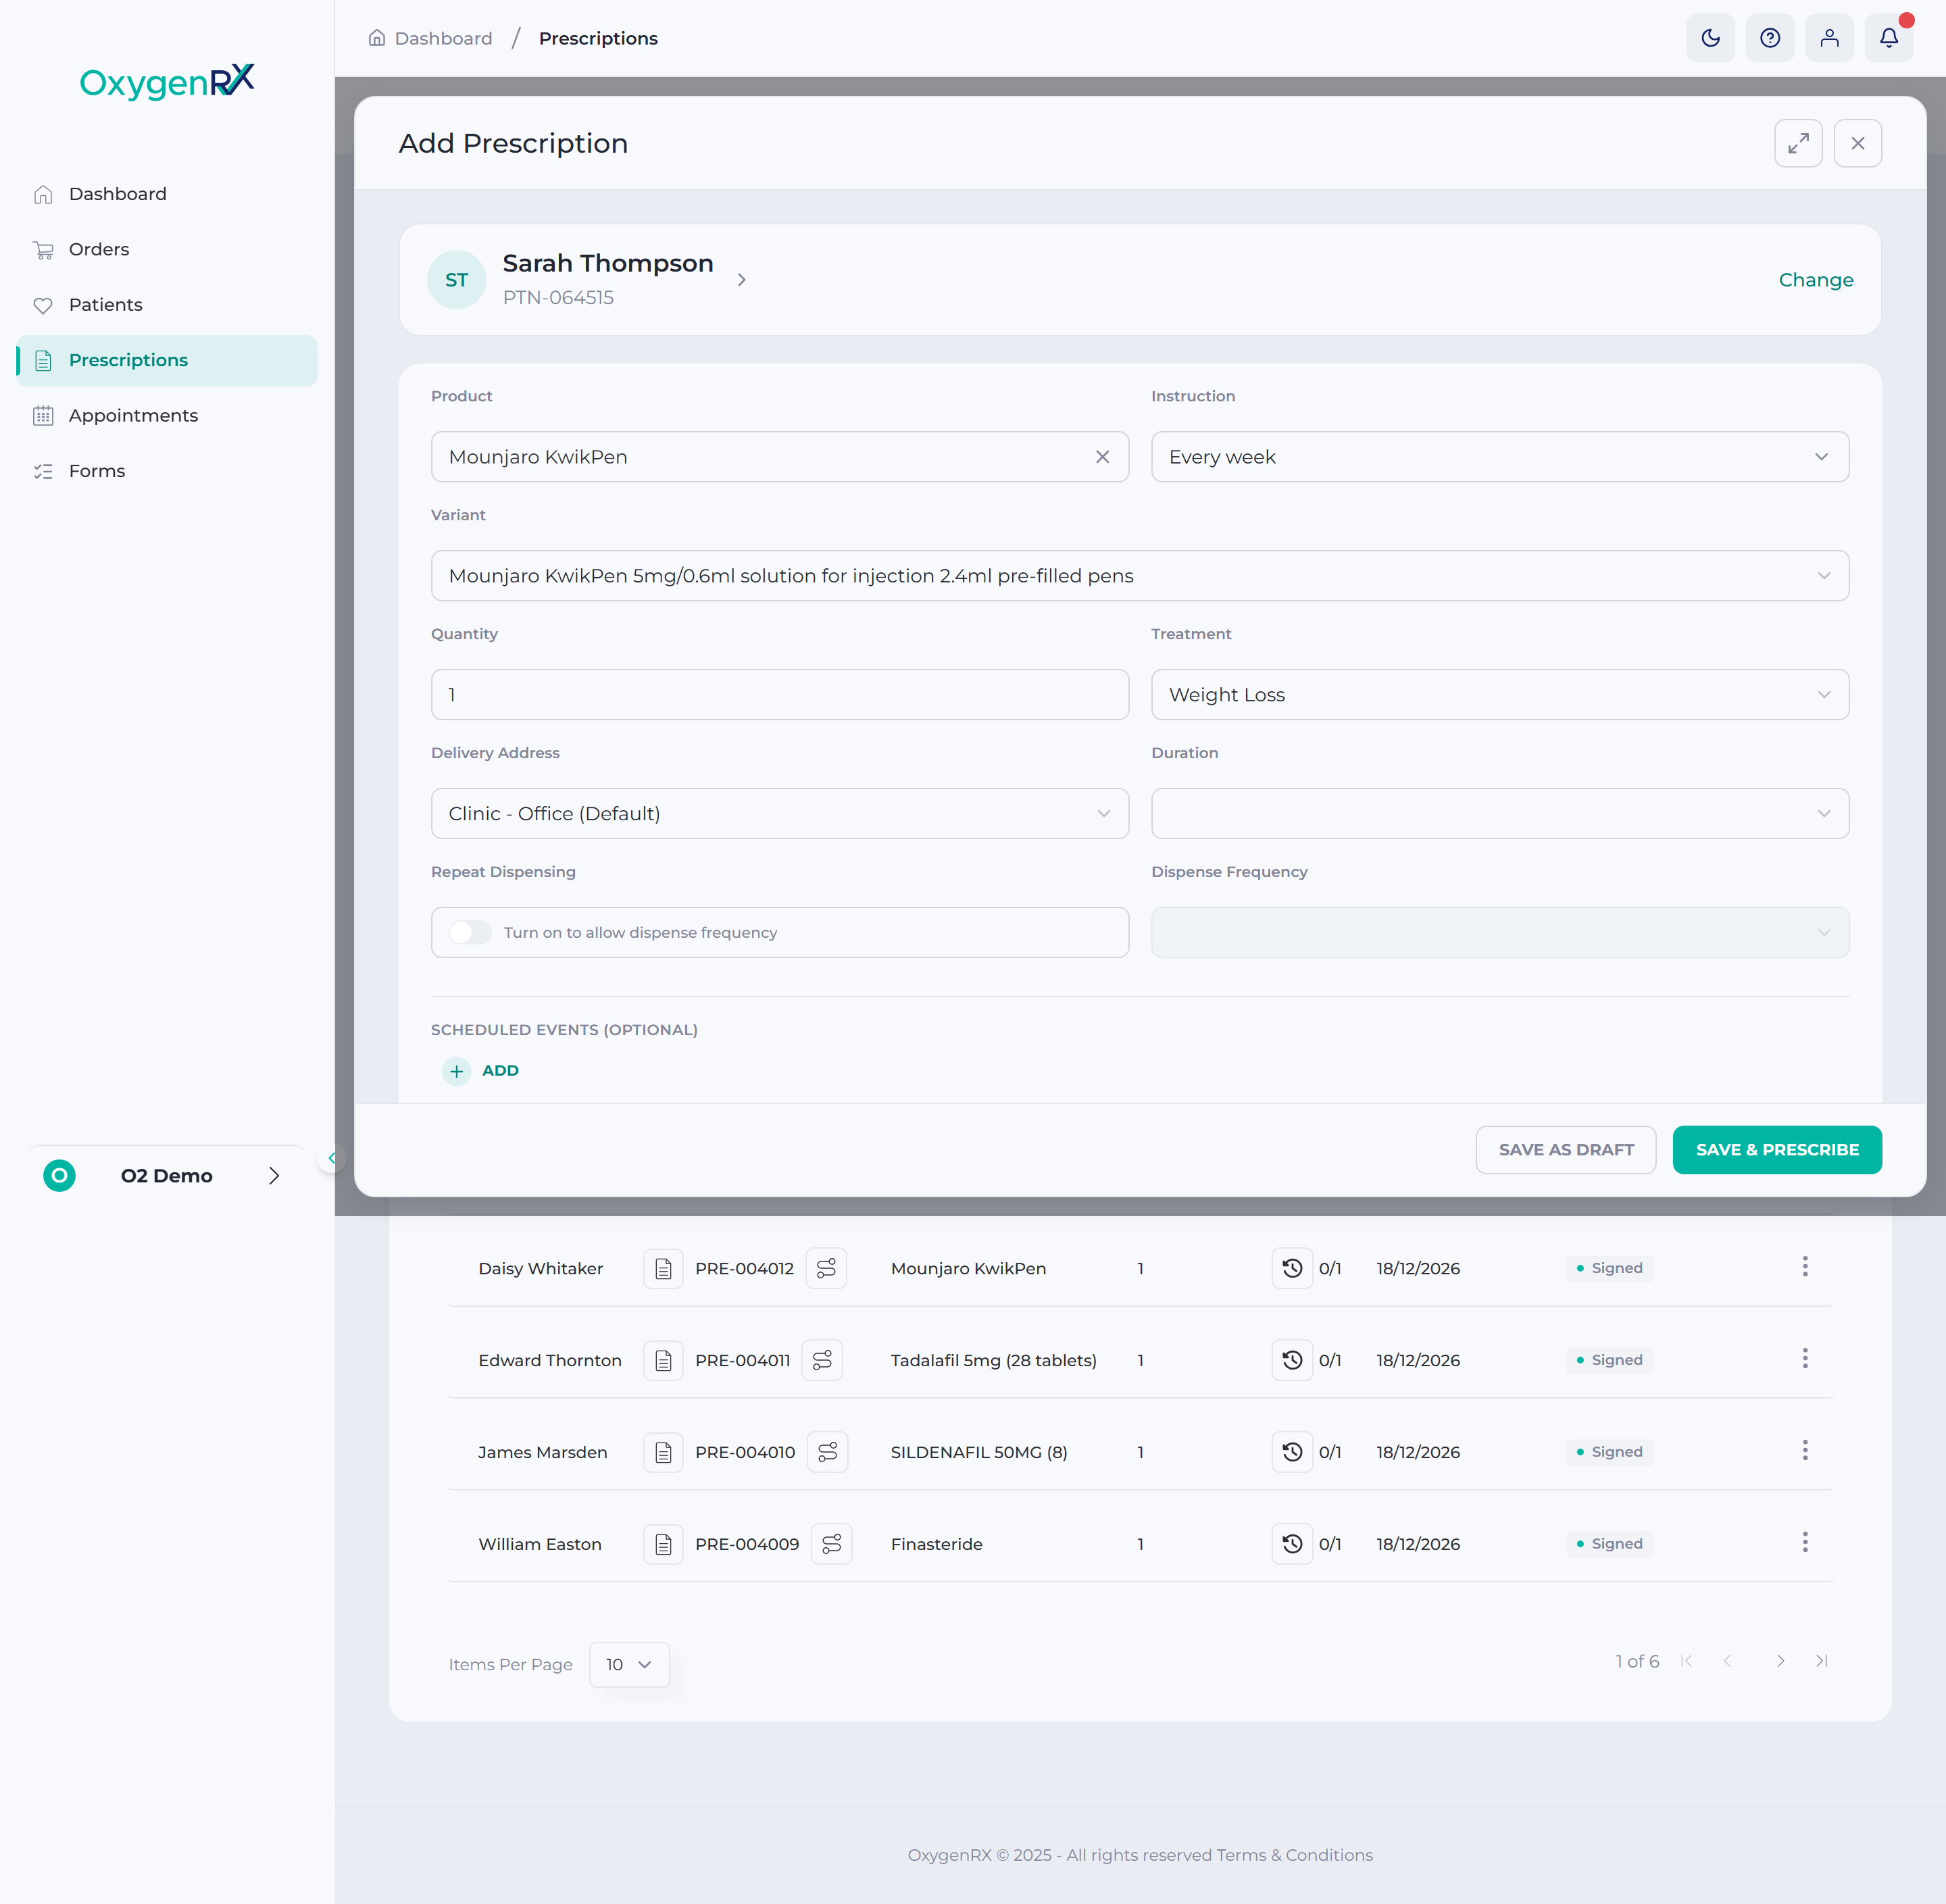
Task: Click the plus icon to add scheduled event
Action: coord(456,1071)
